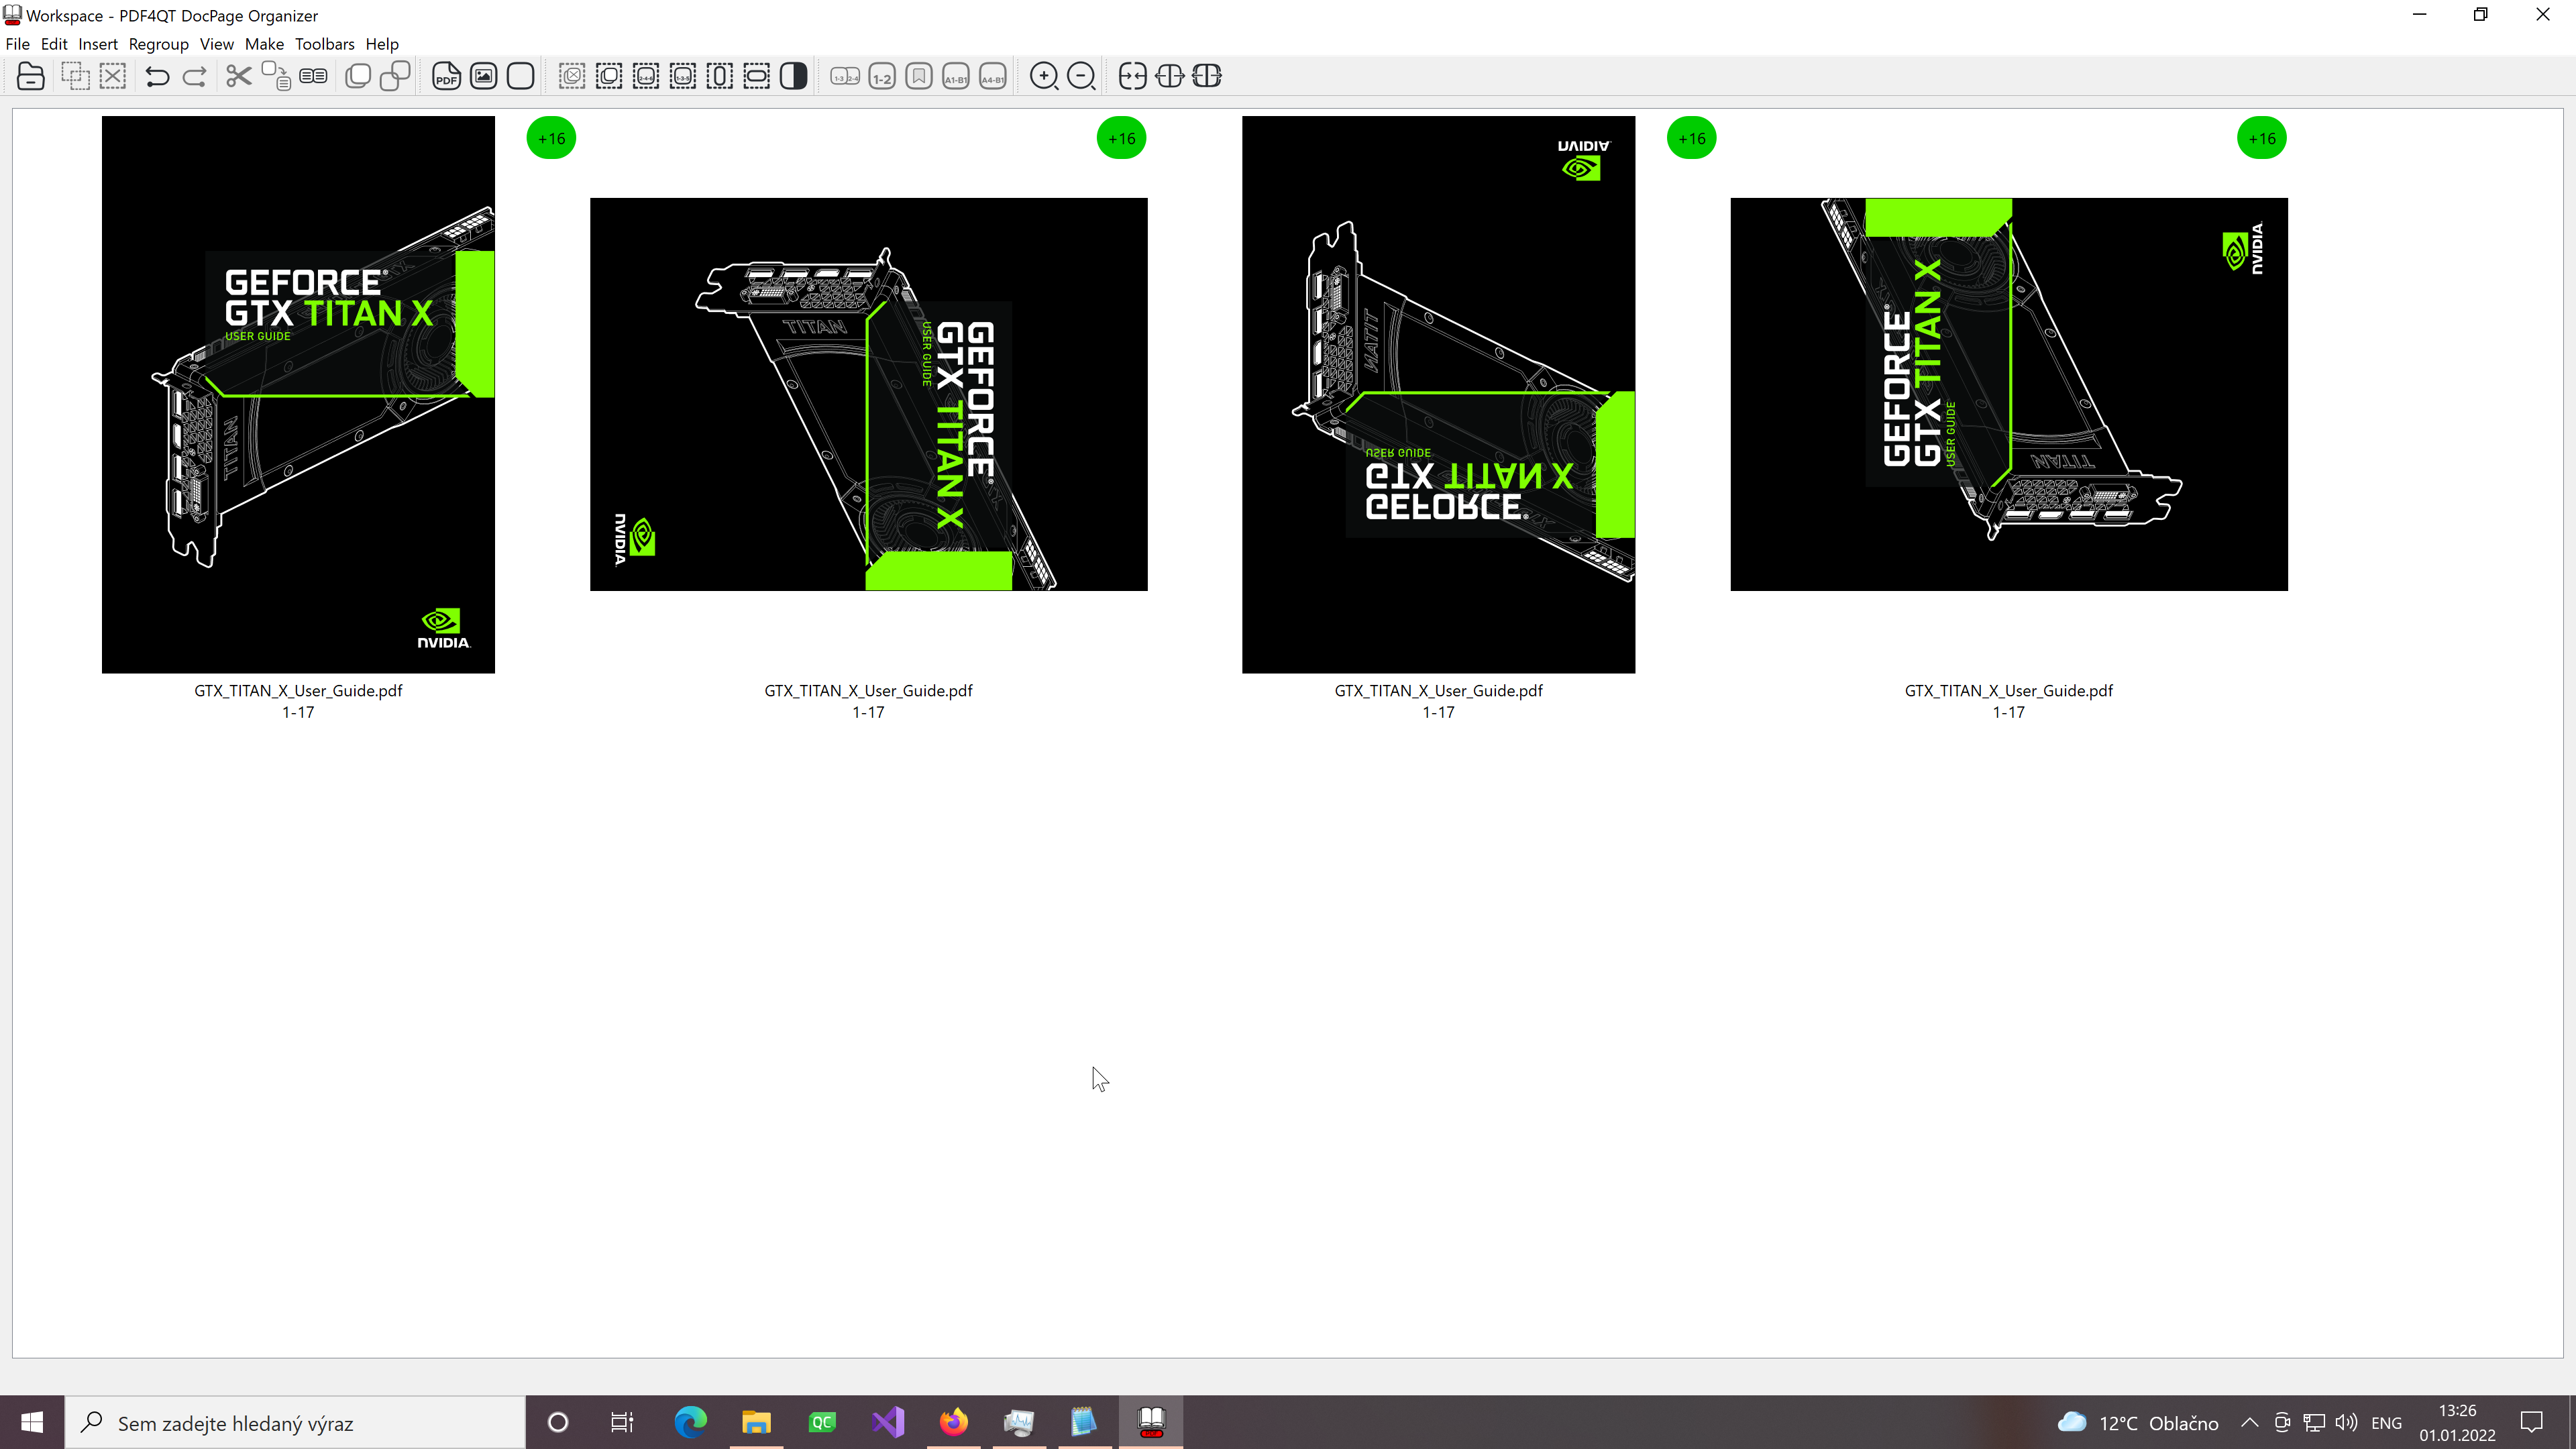
Task: Insert a PDF document via PDF icon
Action: 446,76
